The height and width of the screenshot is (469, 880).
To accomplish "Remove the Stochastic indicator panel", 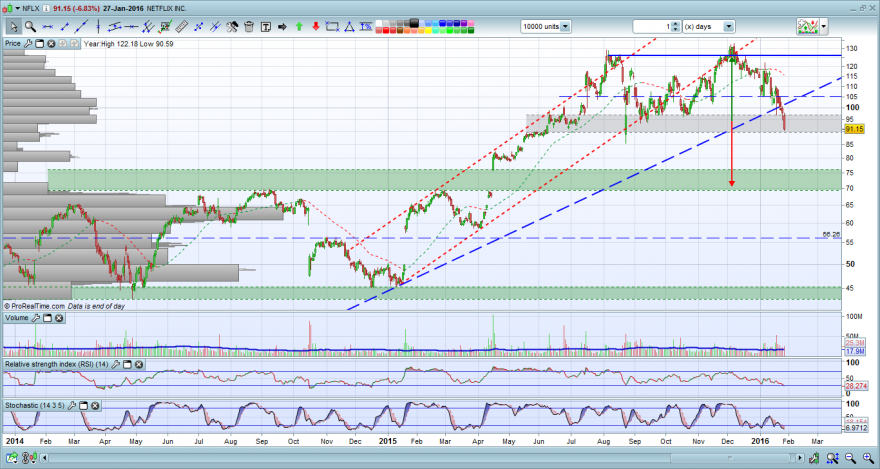I will click(x=95, y=405).
